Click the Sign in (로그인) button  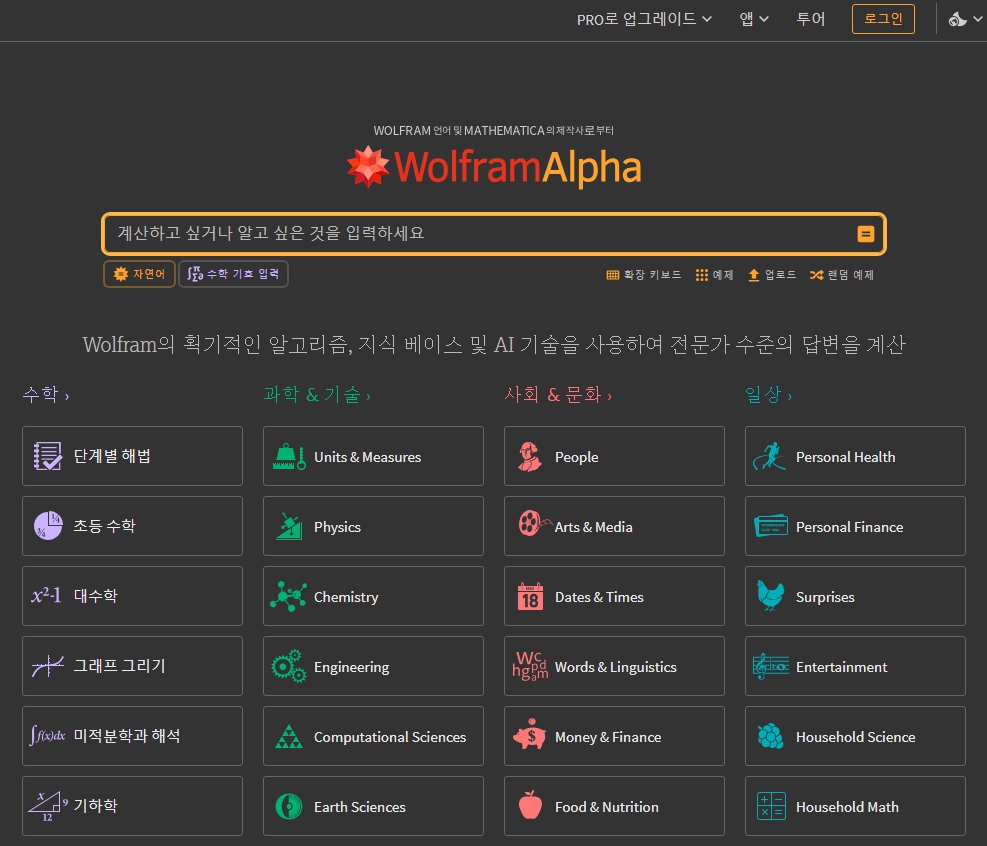tap(883, 19)
